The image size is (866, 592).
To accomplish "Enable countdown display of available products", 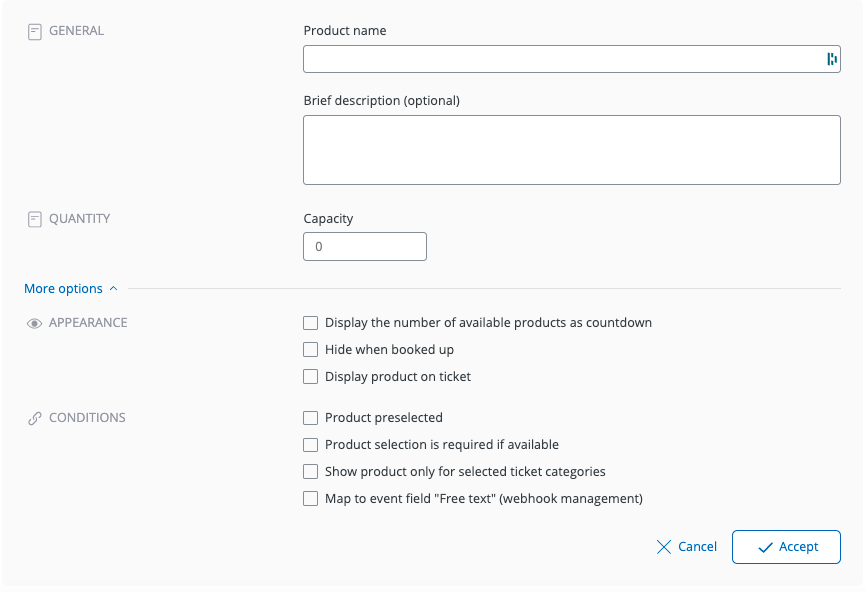I will pyautogui.click(x=311, y=323).
